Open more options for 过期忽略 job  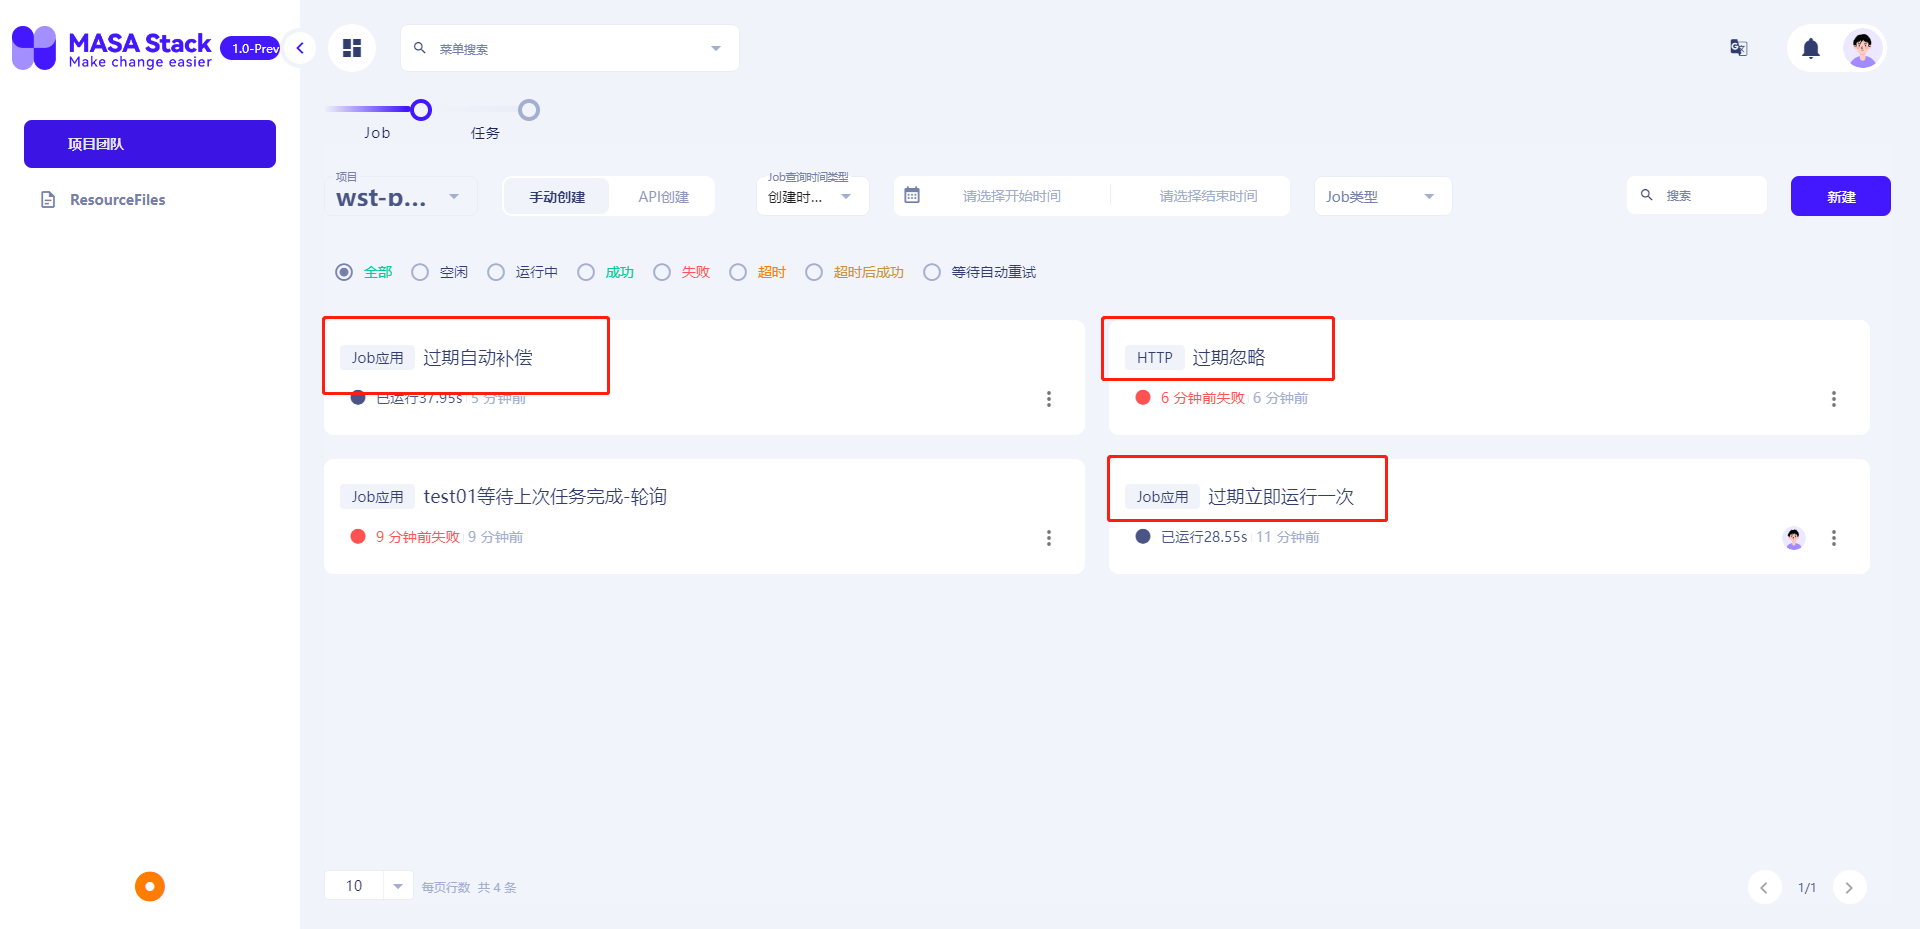point(1834,399)
